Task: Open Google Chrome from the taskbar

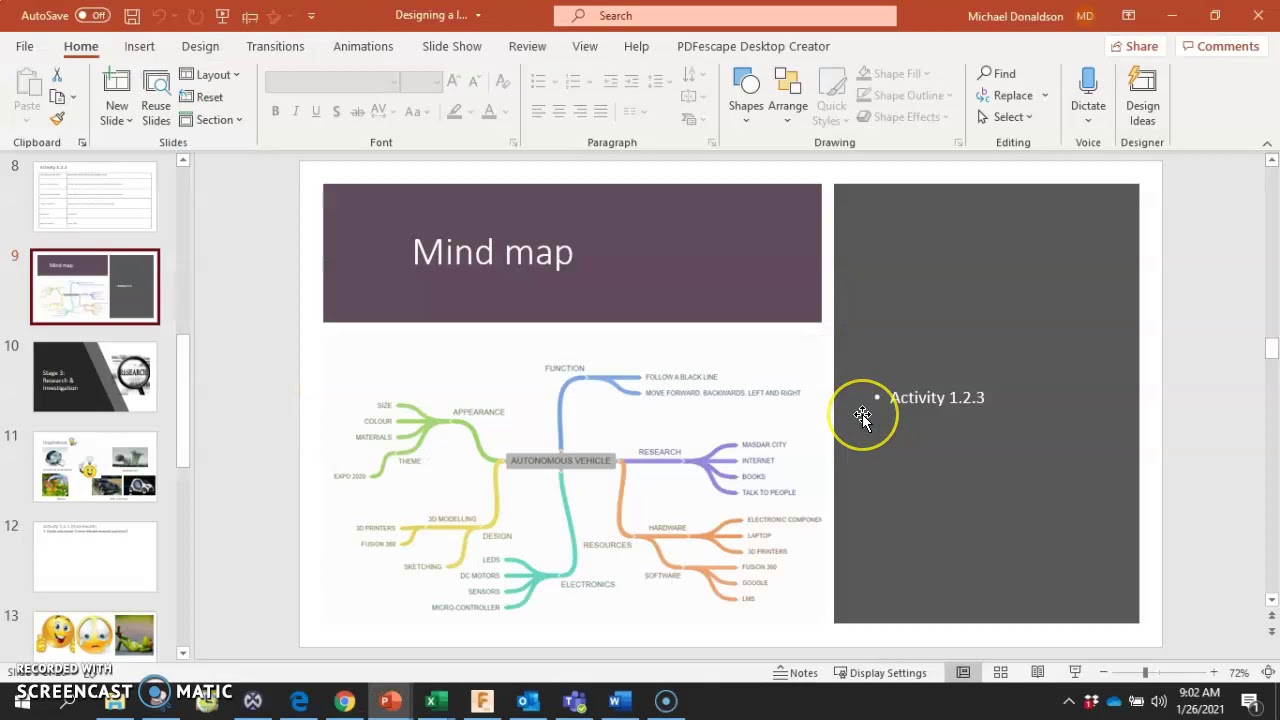Action: tap(344, 702)
